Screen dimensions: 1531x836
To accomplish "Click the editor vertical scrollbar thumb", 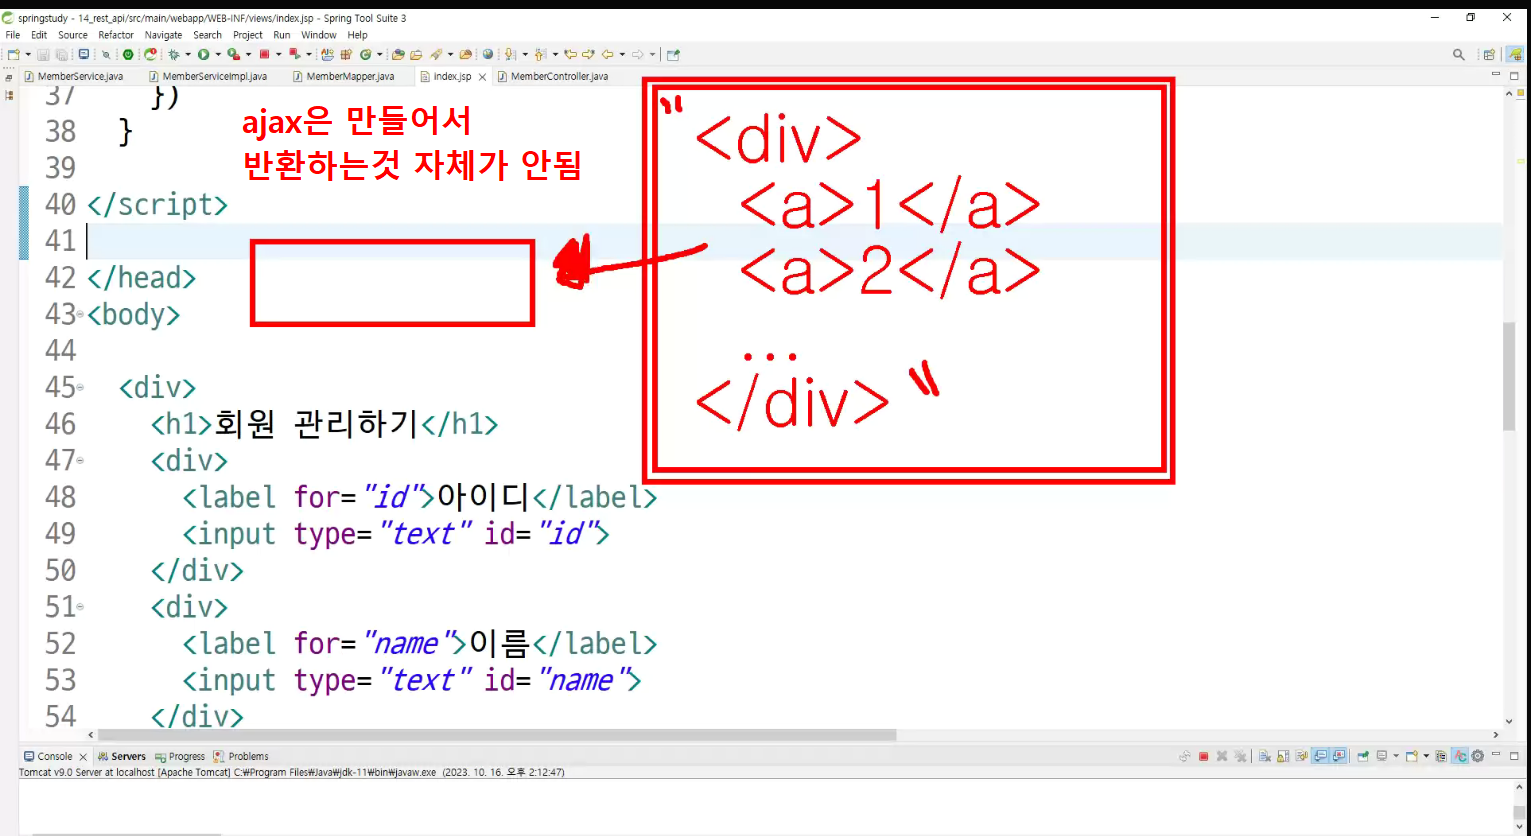I will [1509, 376].
